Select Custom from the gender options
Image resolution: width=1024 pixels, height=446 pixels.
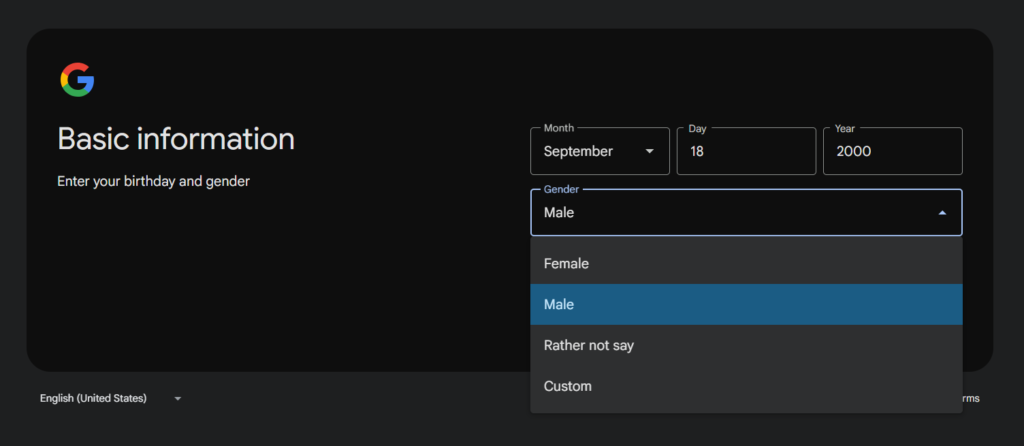(x=568, y=386)
